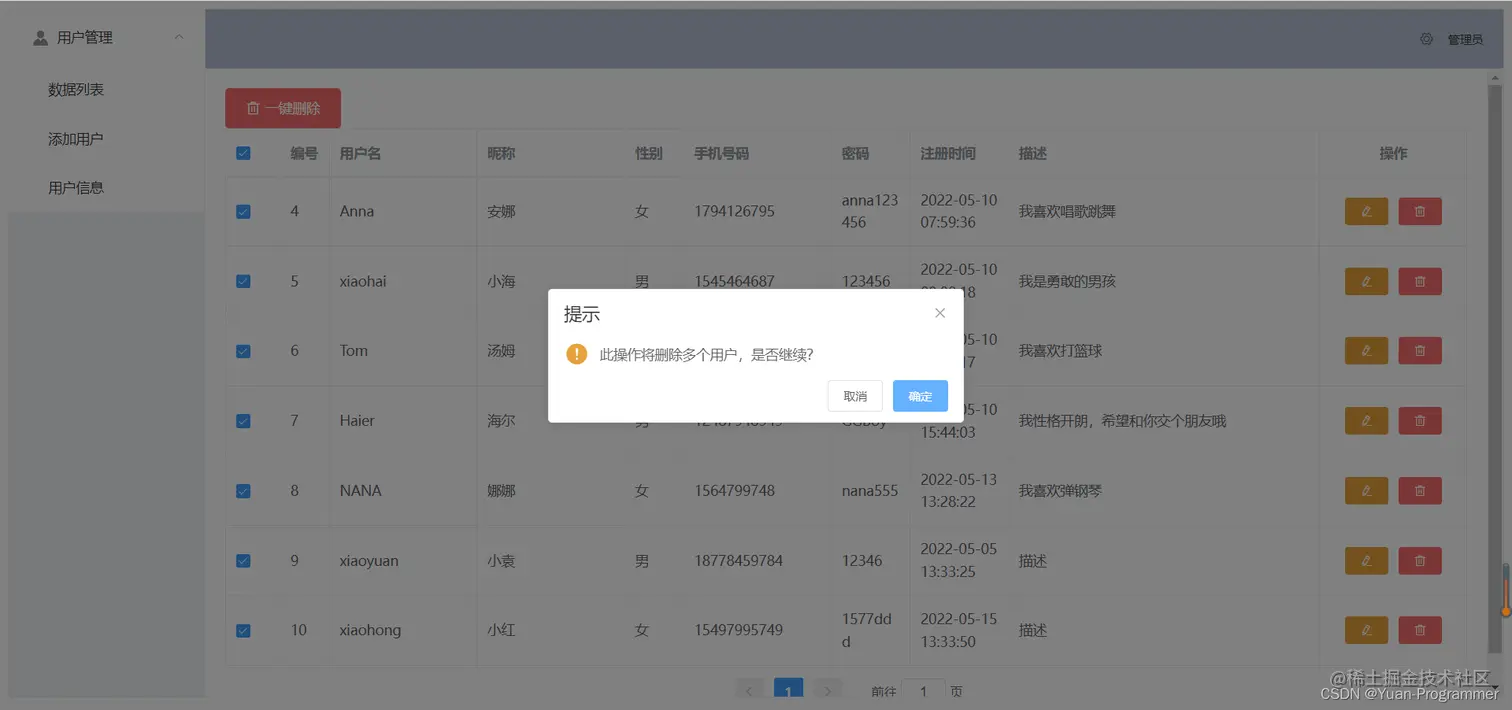Screen dimensions: 1512x710
Task: Uncheck the checkbox for Anna's row
Action: (x=243, y=211)
